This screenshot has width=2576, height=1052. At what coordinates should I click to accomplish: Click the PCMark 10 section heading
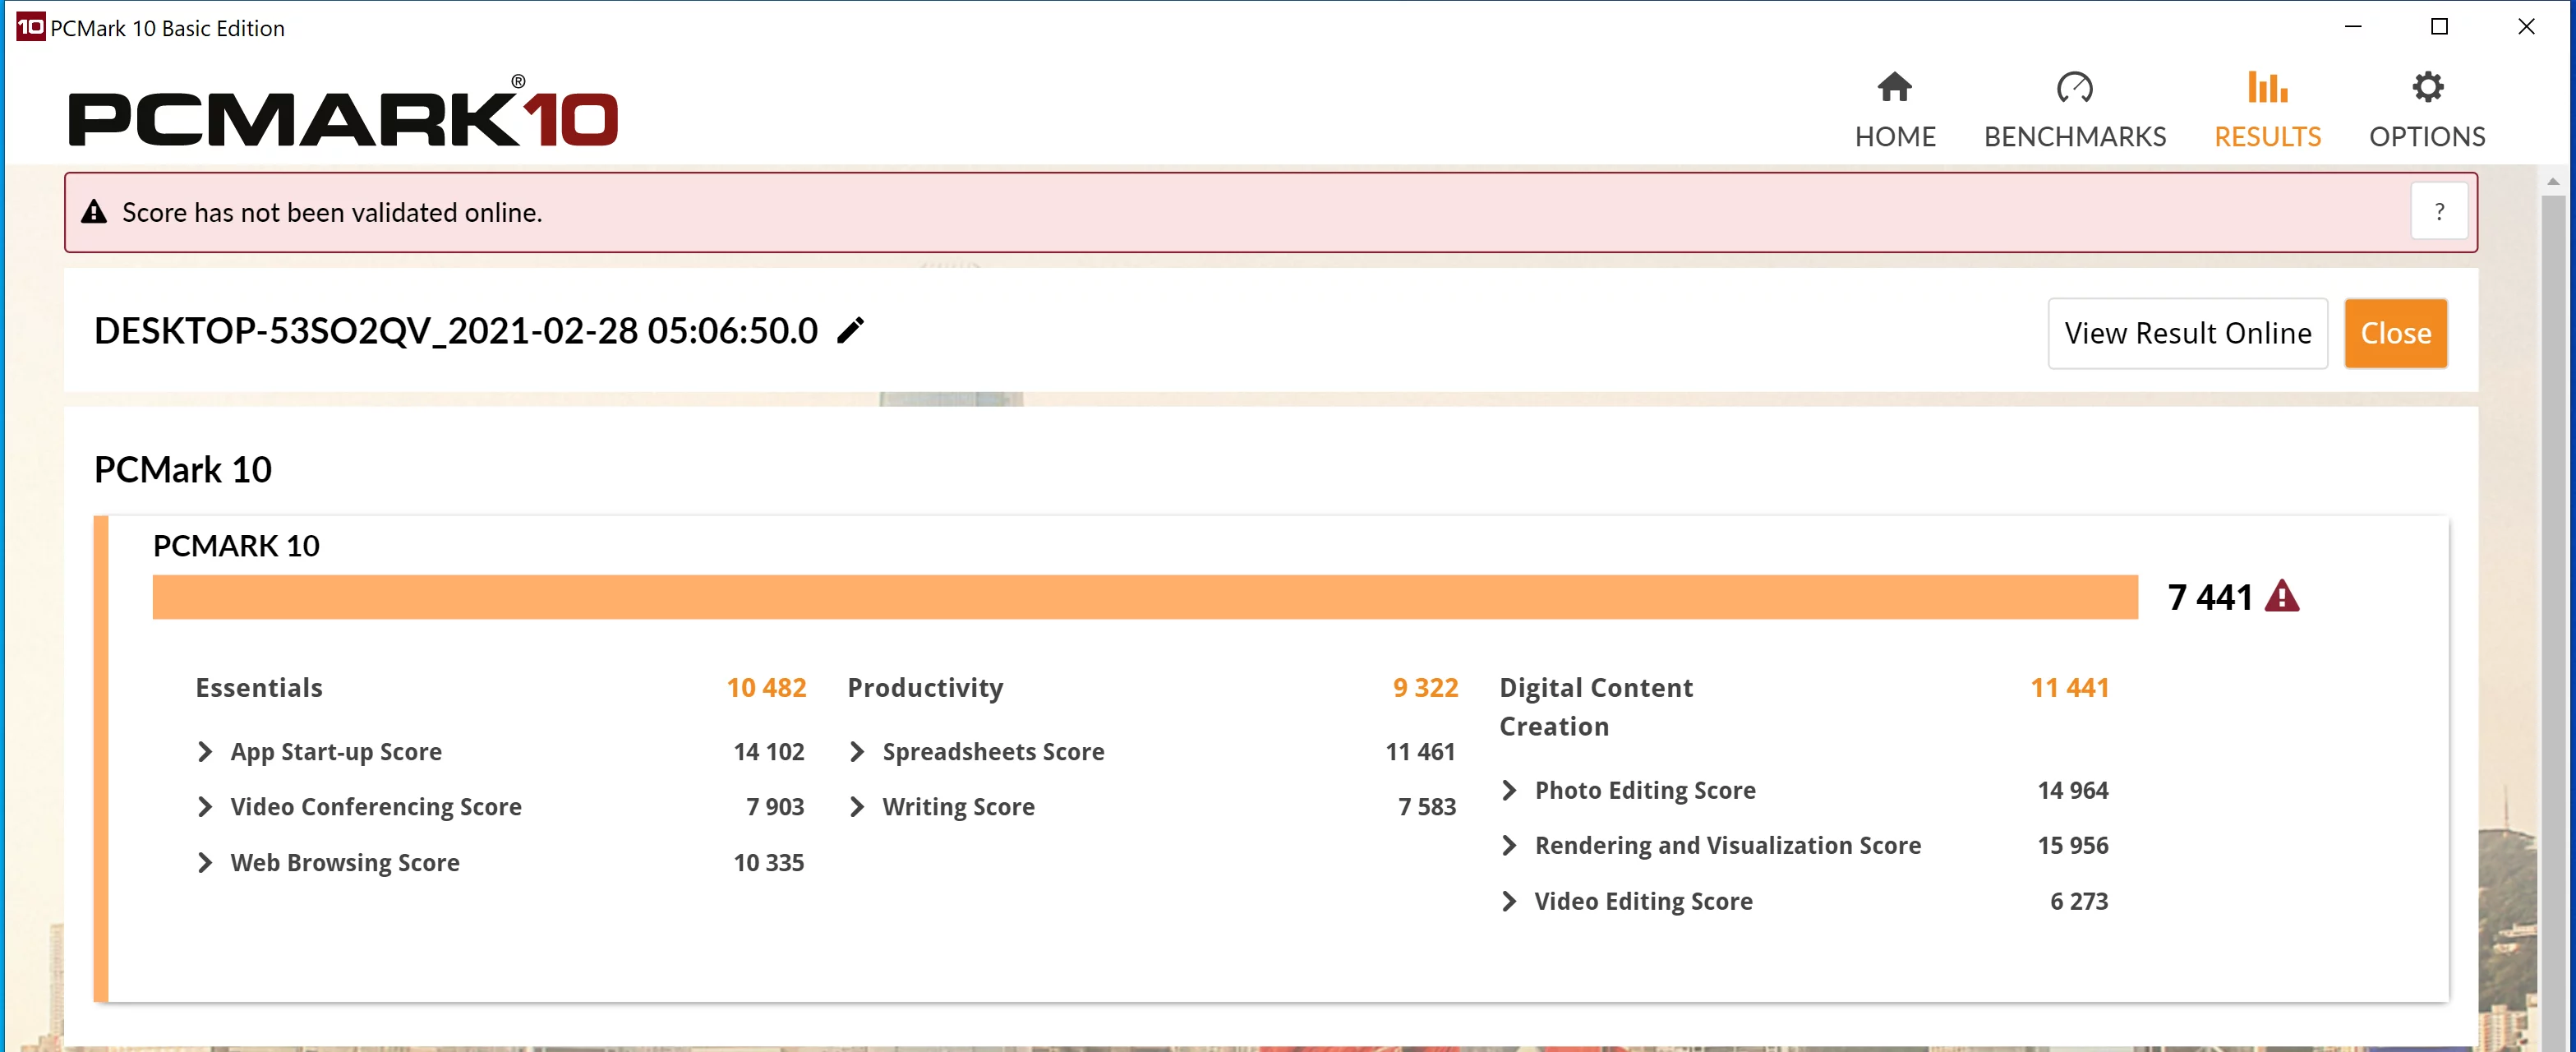(x=183, y=469)
